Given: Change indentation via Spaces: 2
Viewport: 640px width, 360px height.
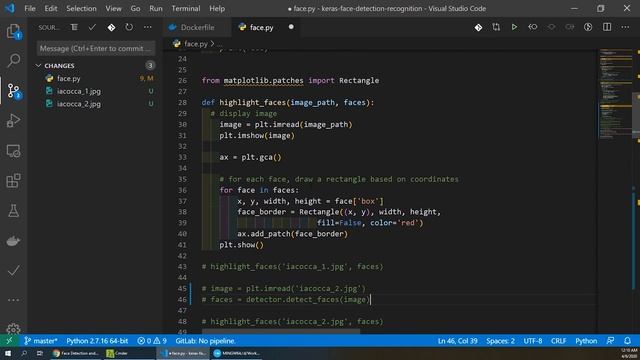Looking at the screenshot, I should pos(500,341).
